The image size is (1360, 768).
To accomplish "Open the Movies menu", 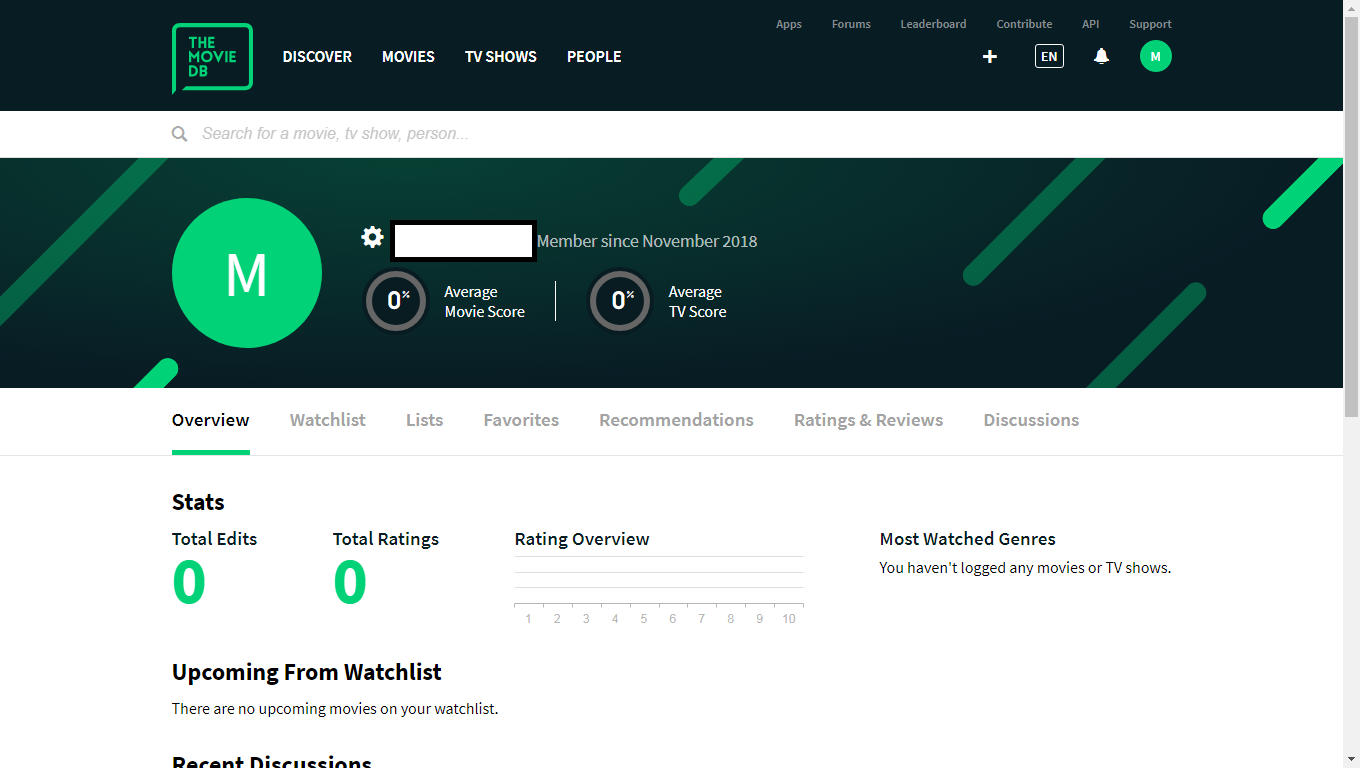I will click(x=408, y=57).
